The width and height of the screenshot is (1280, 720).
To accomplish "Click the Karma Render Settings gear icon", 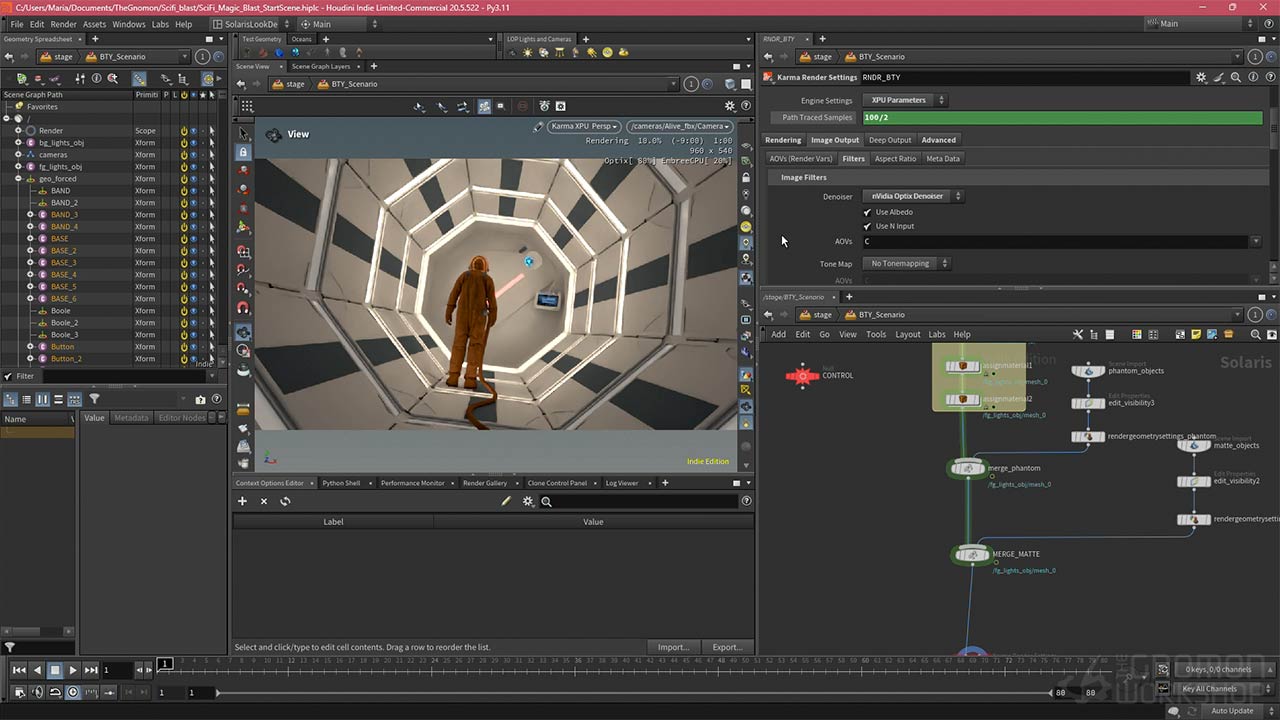I will point(1201,77).
